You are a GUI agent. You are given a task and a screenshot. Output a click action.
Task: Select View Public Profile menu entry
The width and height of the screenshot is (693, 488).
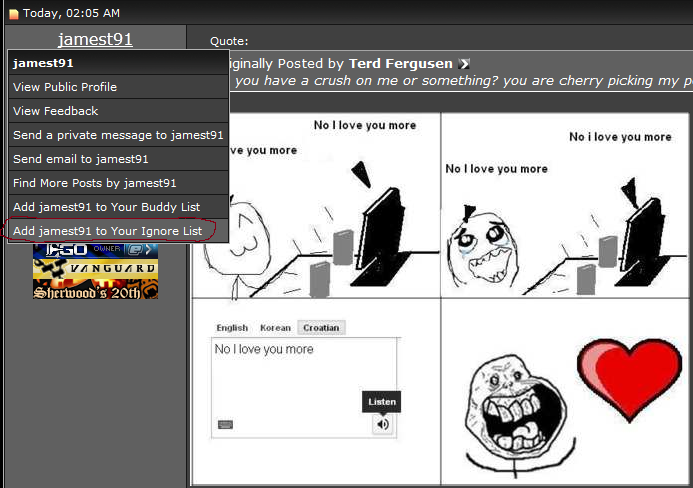pyautogui.click(x=118, y=87)
